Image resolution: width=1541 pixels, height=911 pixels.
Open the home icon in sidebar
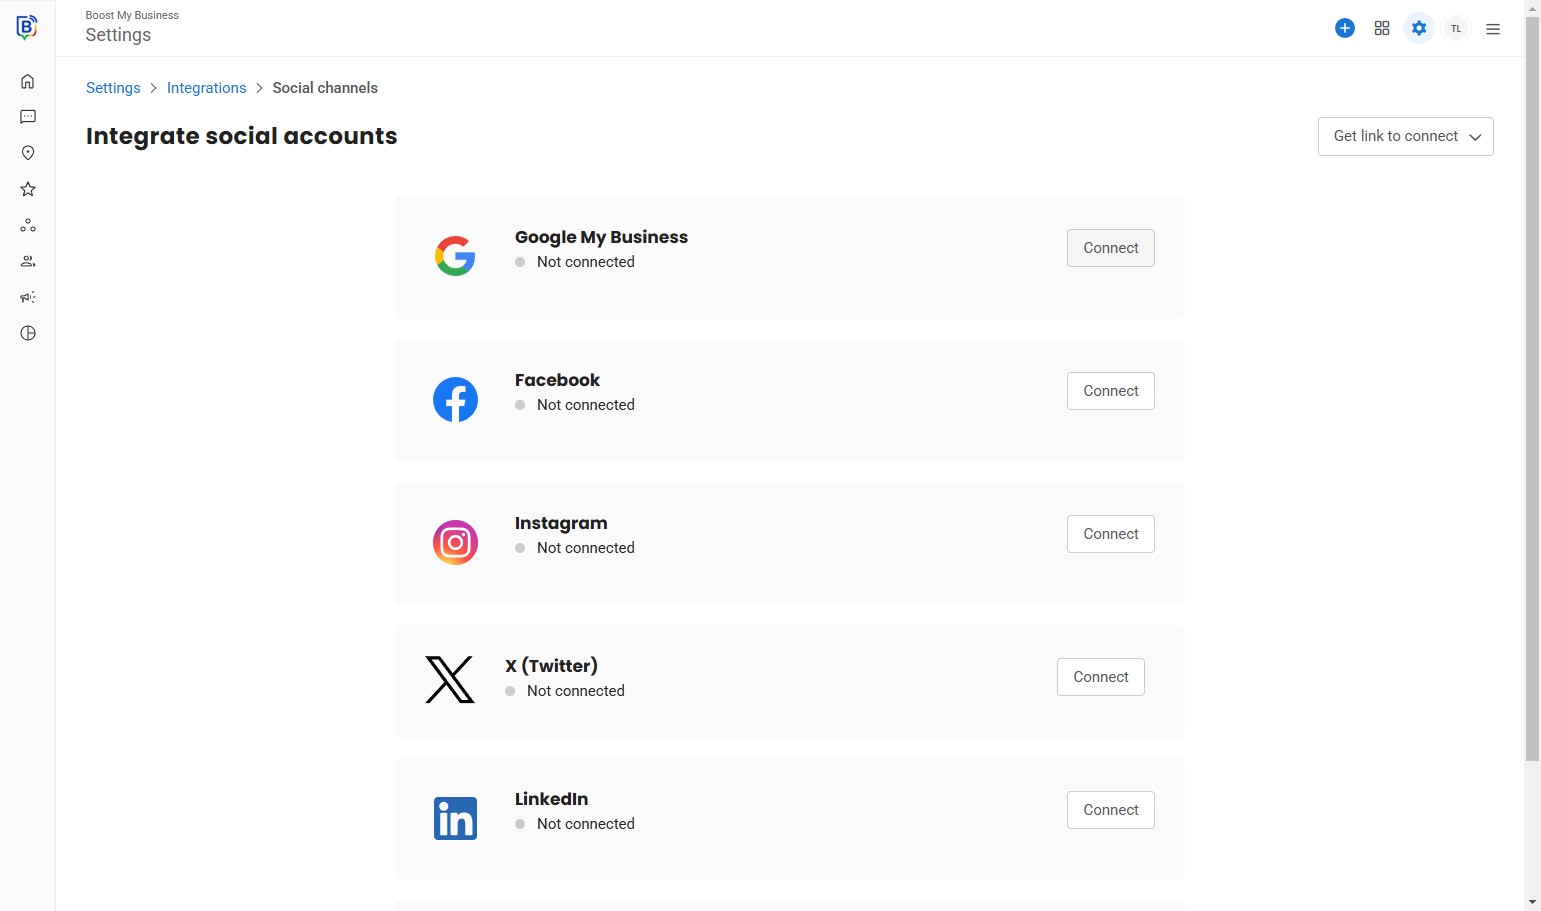coord(28,81)
